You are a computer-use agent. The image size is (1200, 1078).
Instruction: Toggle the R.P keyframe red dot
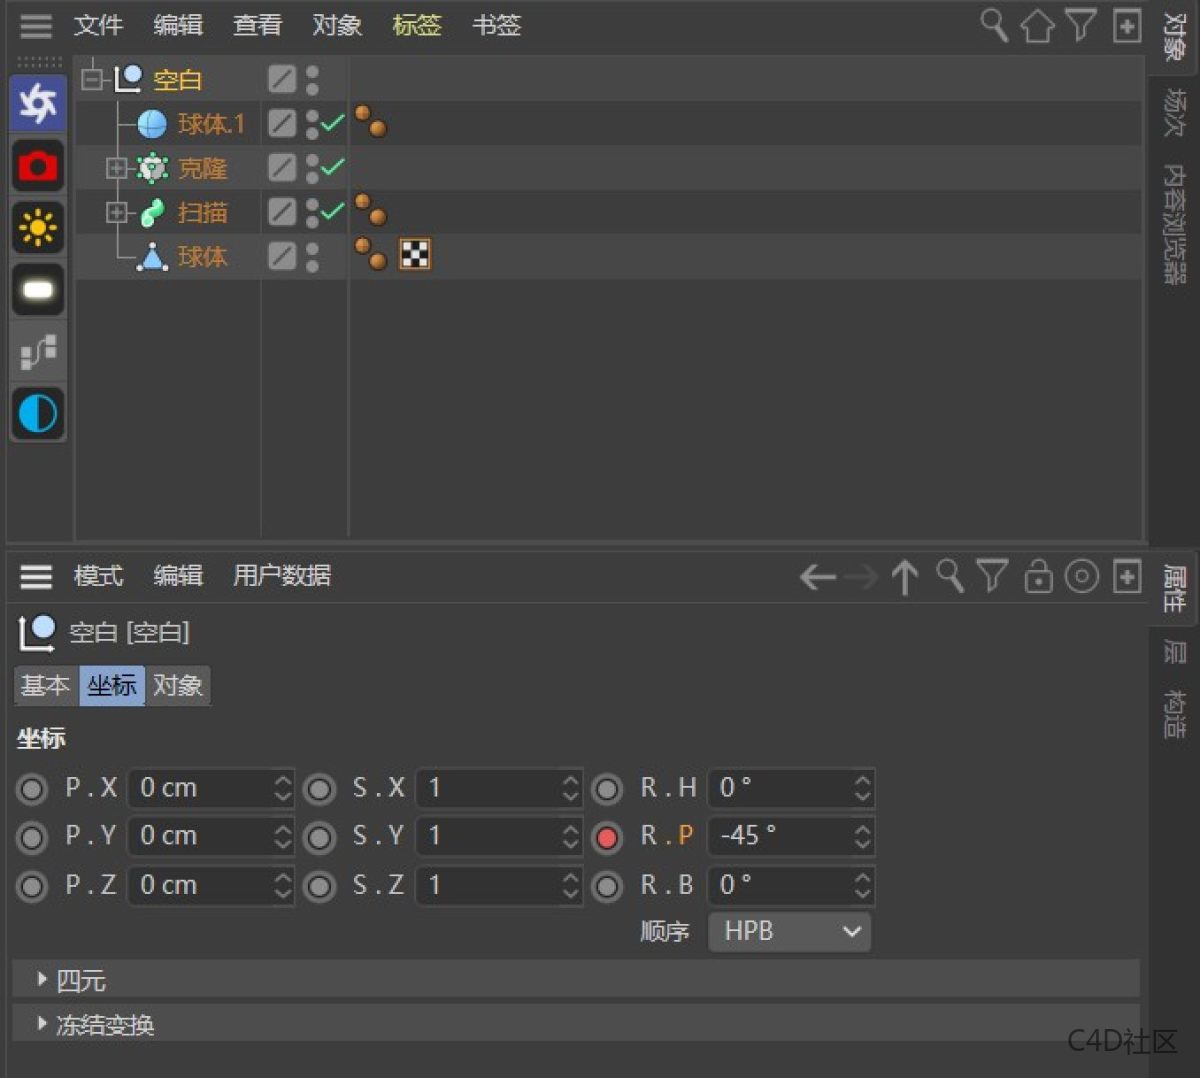[607, 837]
